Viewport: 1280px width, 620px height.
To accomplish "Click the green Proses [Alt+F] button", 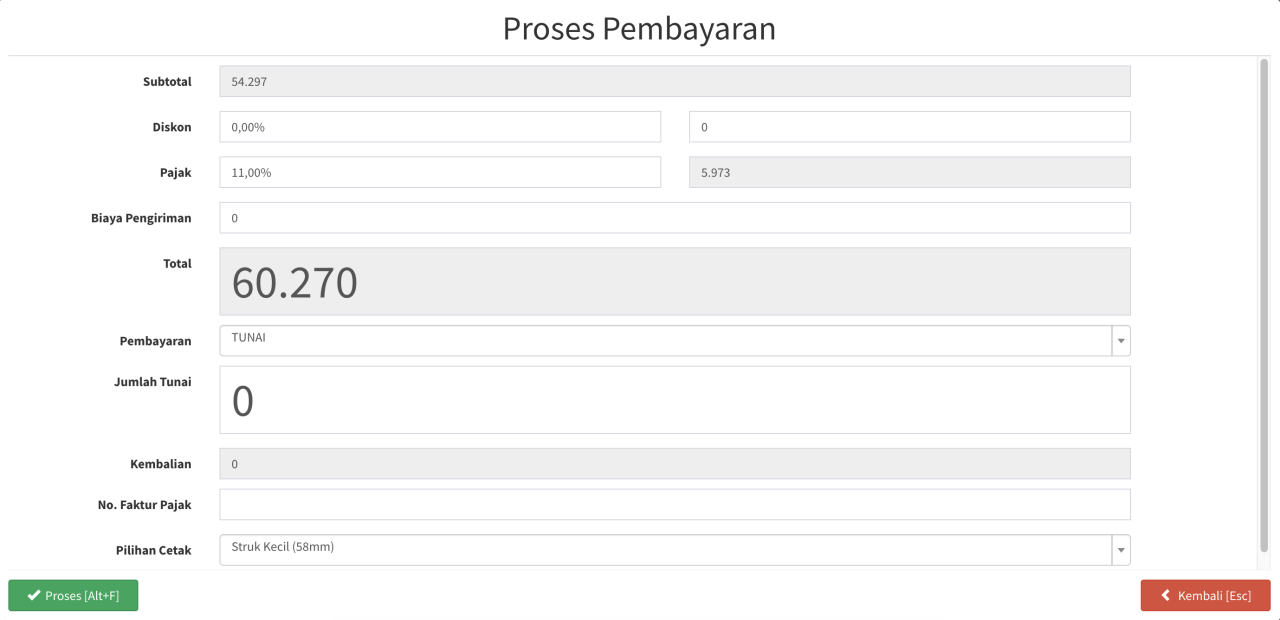I will pyautogui.click(x=73, y=595).
